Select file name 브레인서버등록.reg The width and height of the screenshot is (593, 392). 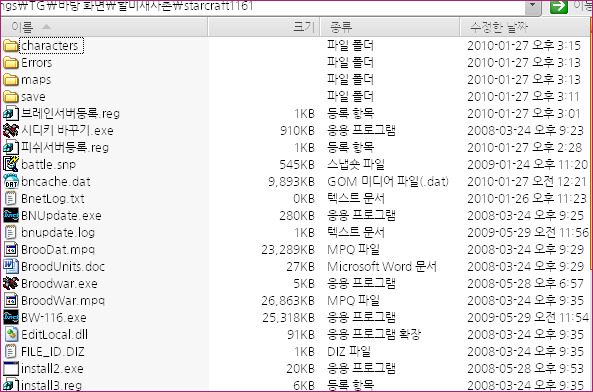coord(70,113)
